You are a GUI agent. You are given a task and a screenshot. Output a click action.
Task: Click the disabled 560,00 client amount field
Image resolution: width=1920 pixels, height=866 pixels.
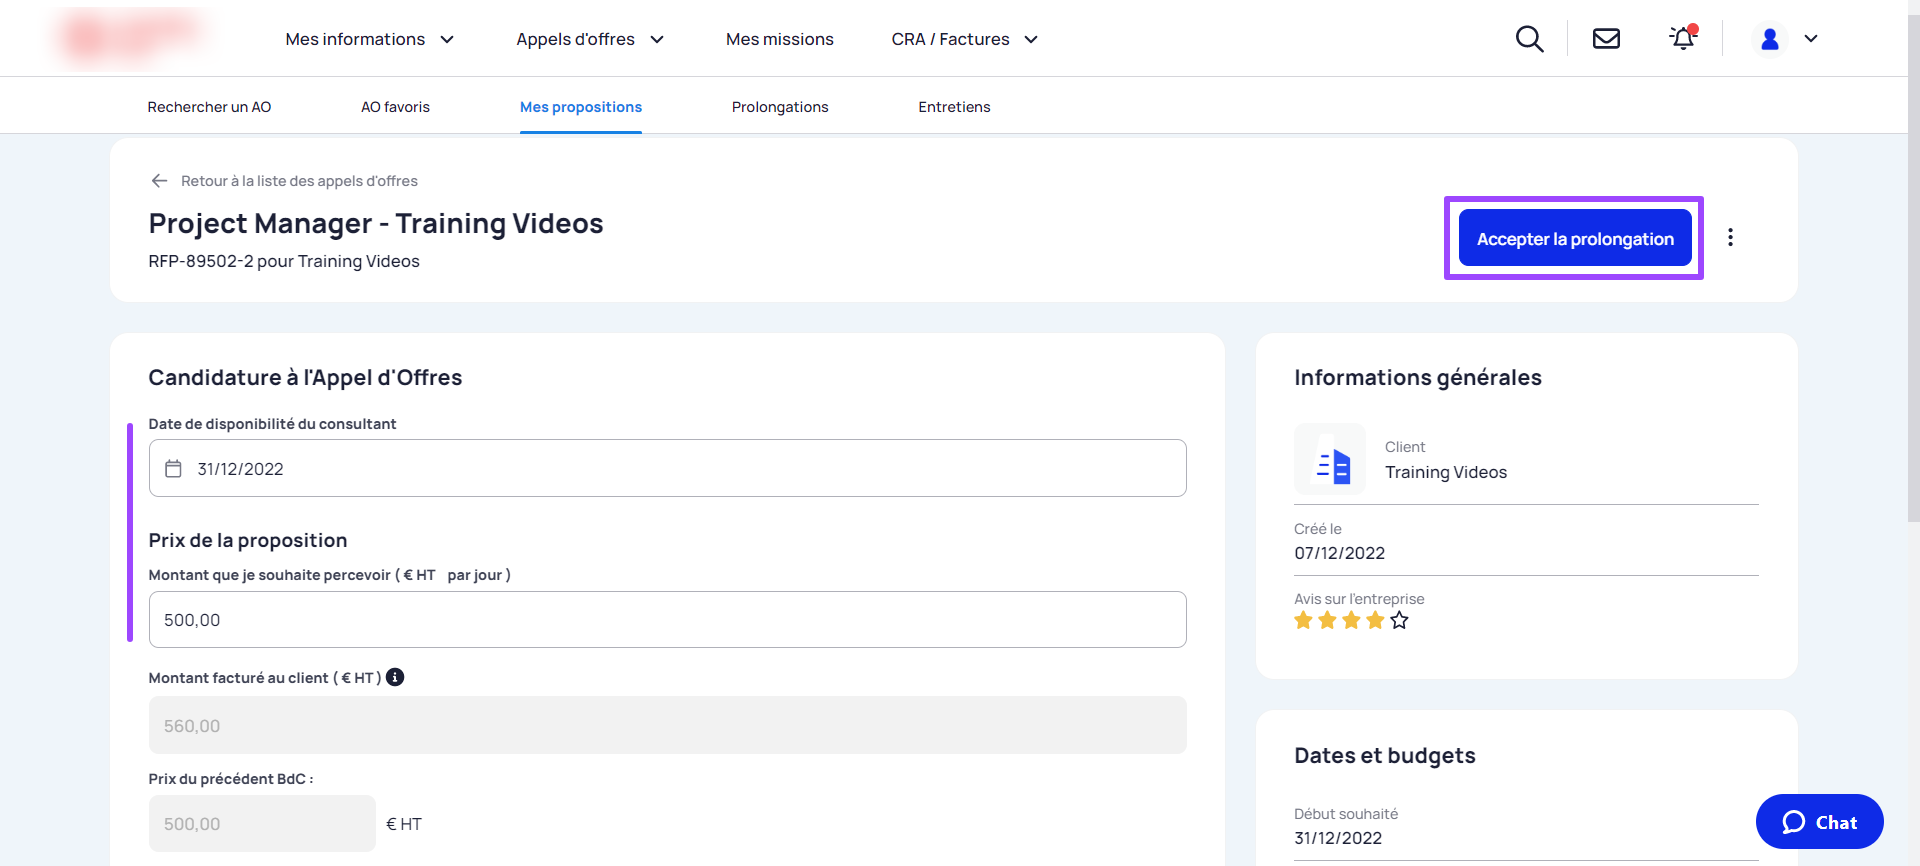(668, 725)
